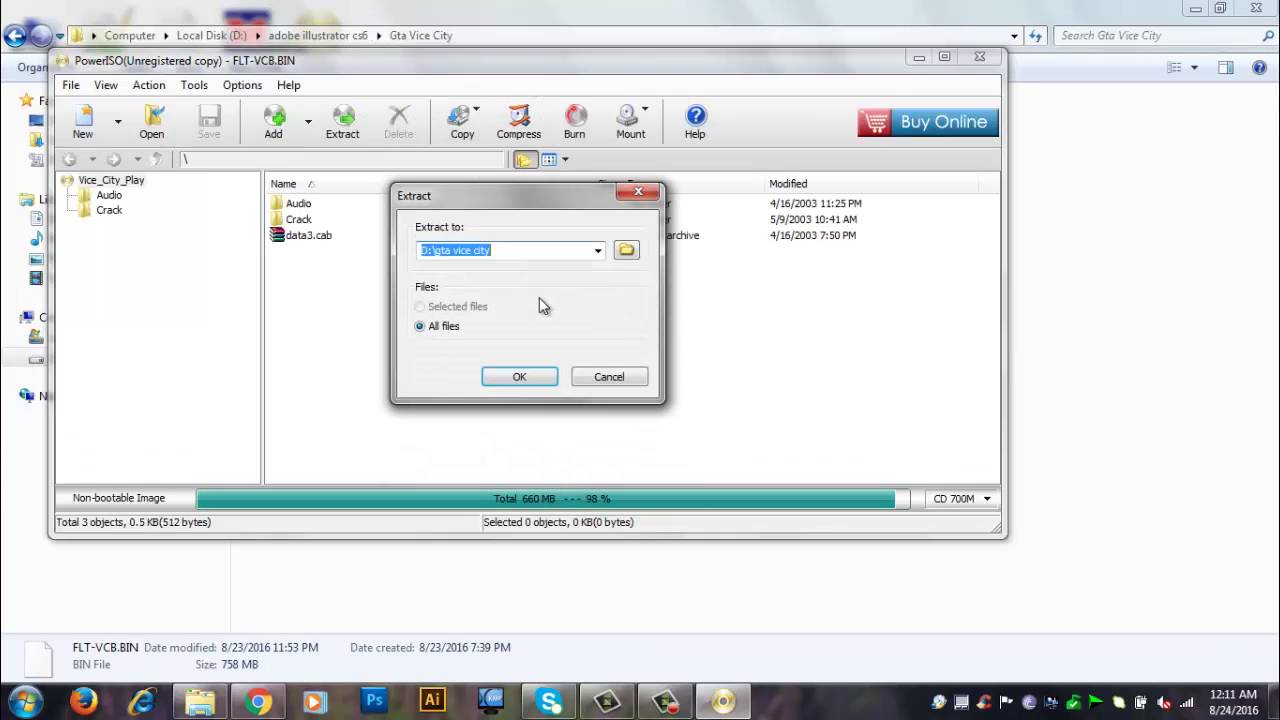Open the Action menu
The width and height of the screenshot is (1280, 720).
pos(148,85)
